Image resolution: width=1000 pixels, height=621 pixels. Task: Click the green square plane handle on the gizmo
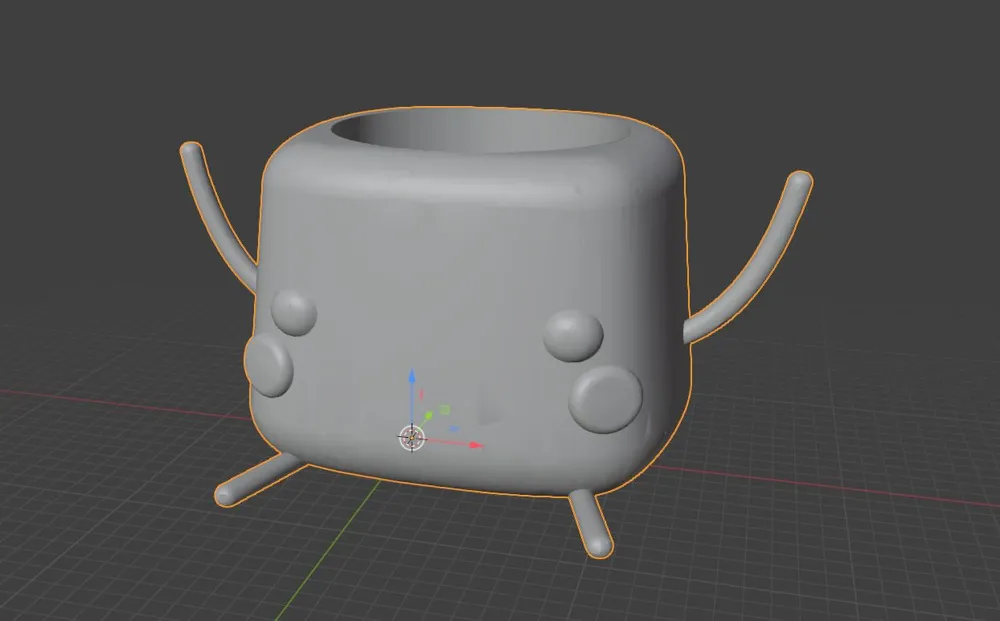click(445, 409)
